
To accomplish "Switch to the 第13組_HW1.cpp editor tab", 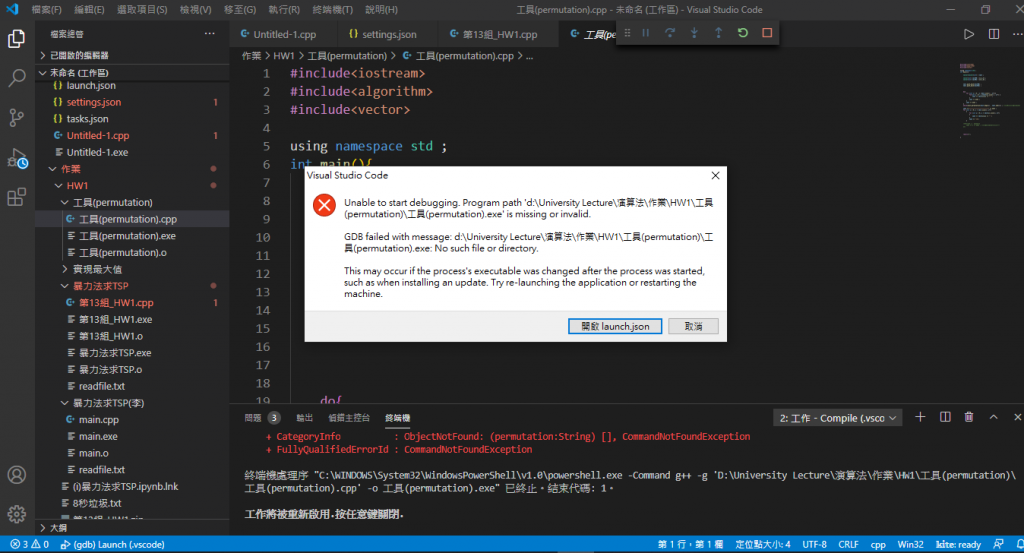I will click(499, 34).
